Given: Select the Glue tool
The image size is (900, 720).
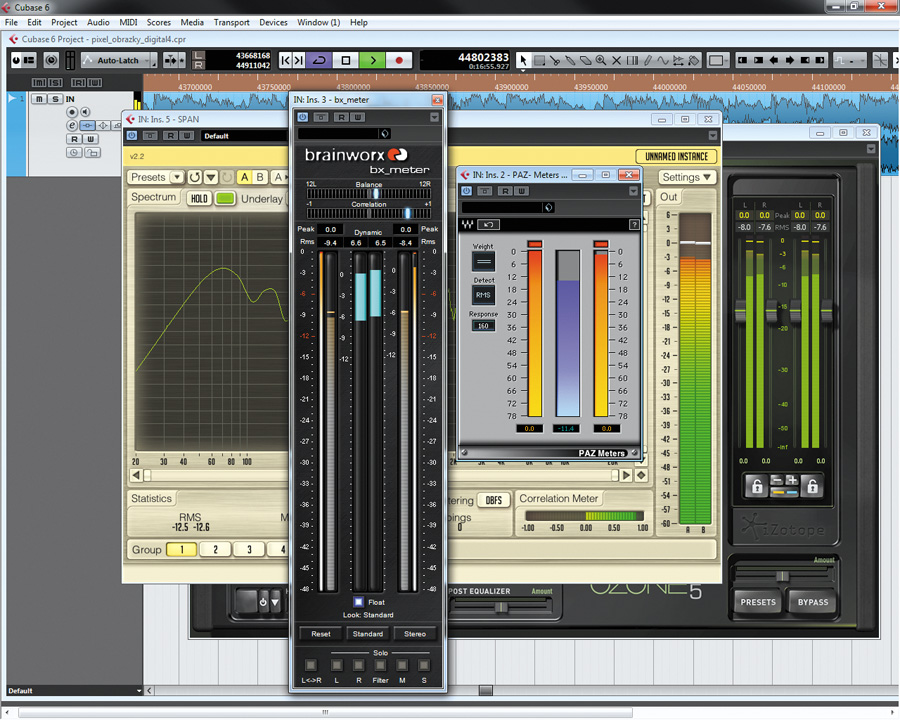Looking at the screenshot, I should coord(570,60).
